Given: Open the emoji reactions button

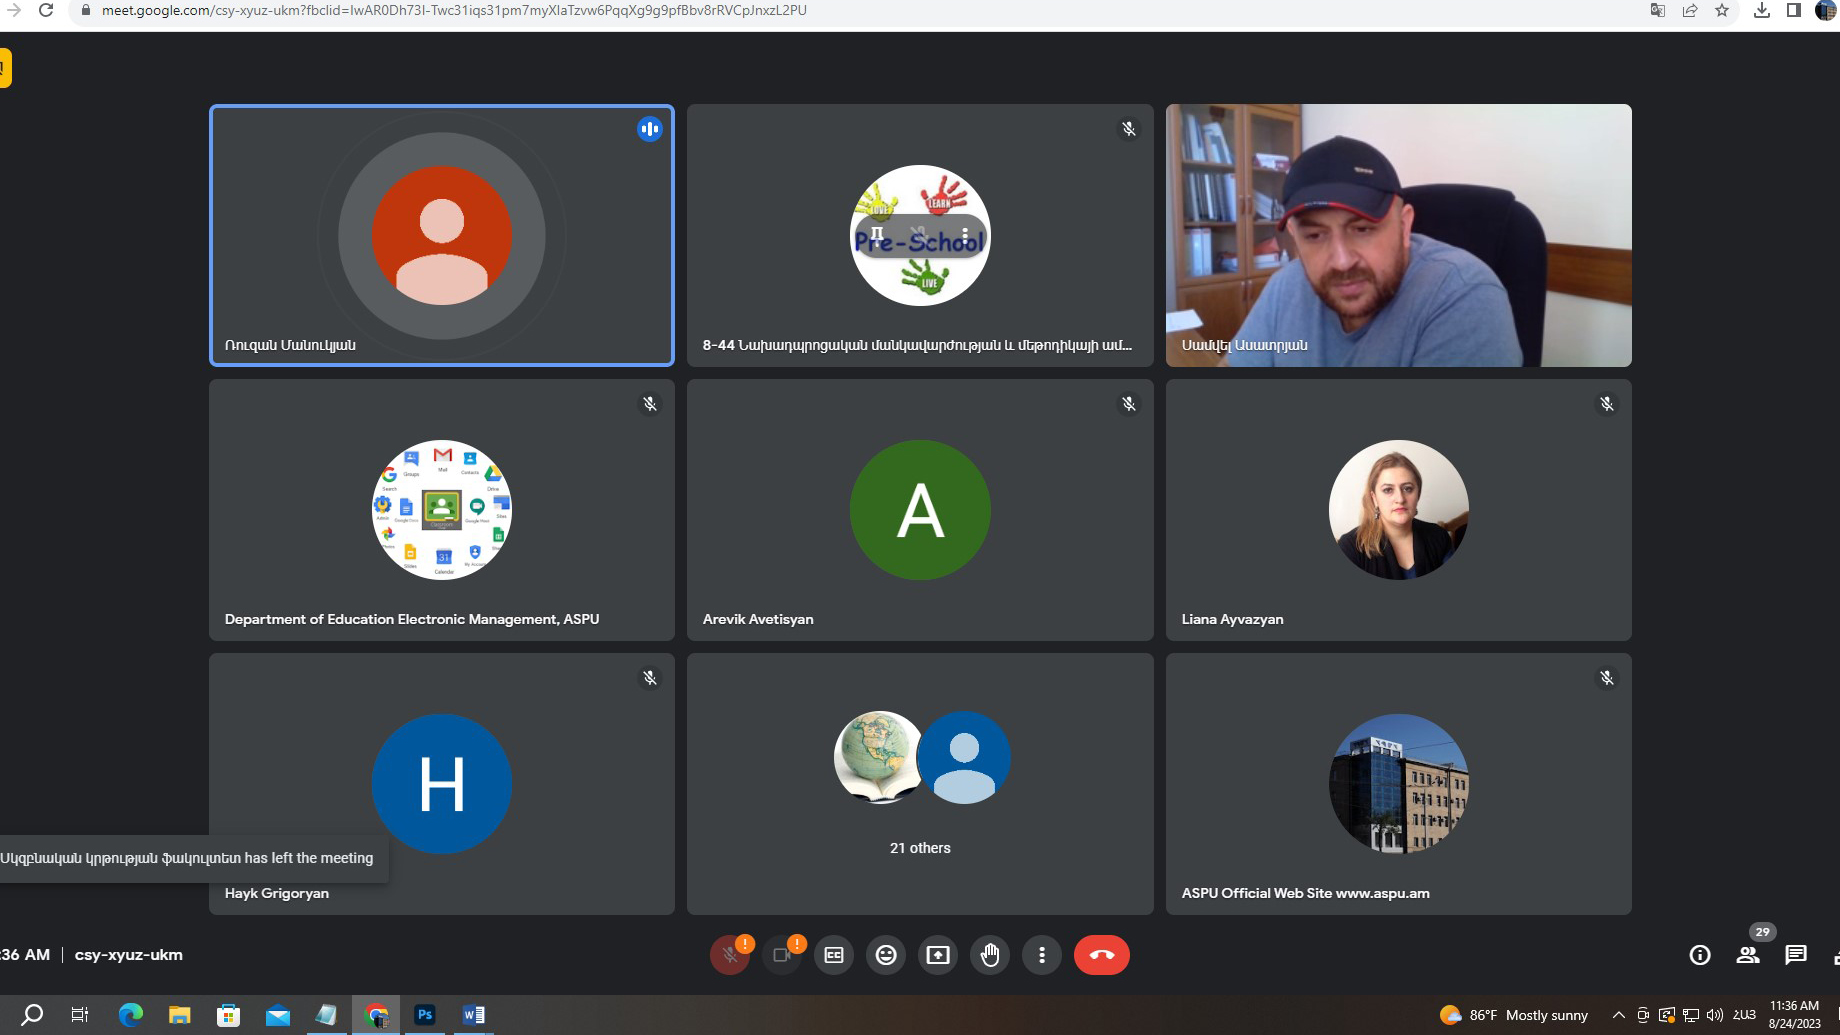Looking at the screenshot, I should click(886, 955).
